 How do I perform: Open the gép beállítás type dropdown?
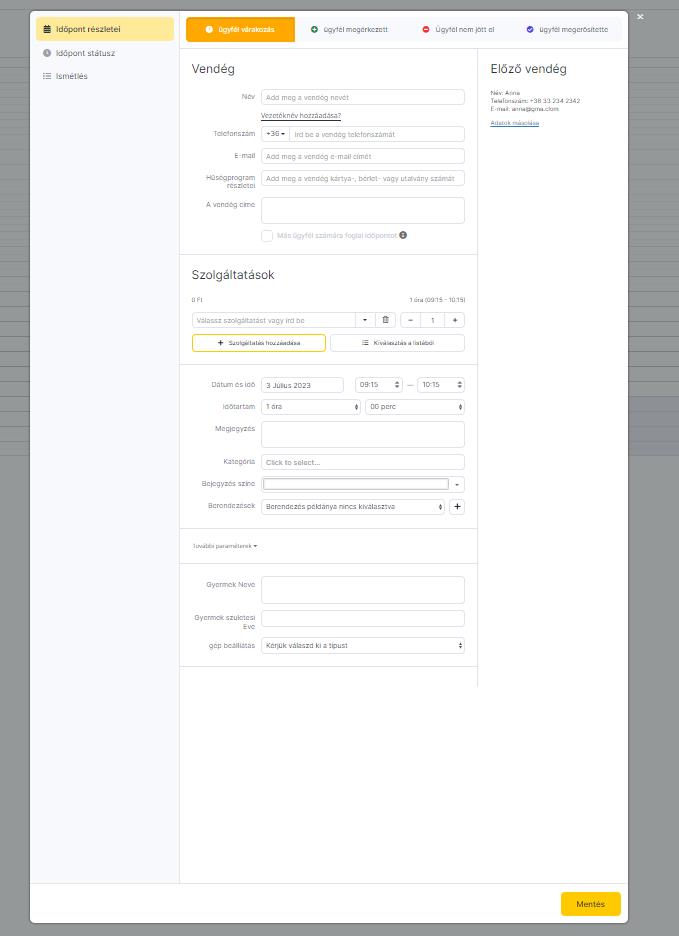[363, 646]
